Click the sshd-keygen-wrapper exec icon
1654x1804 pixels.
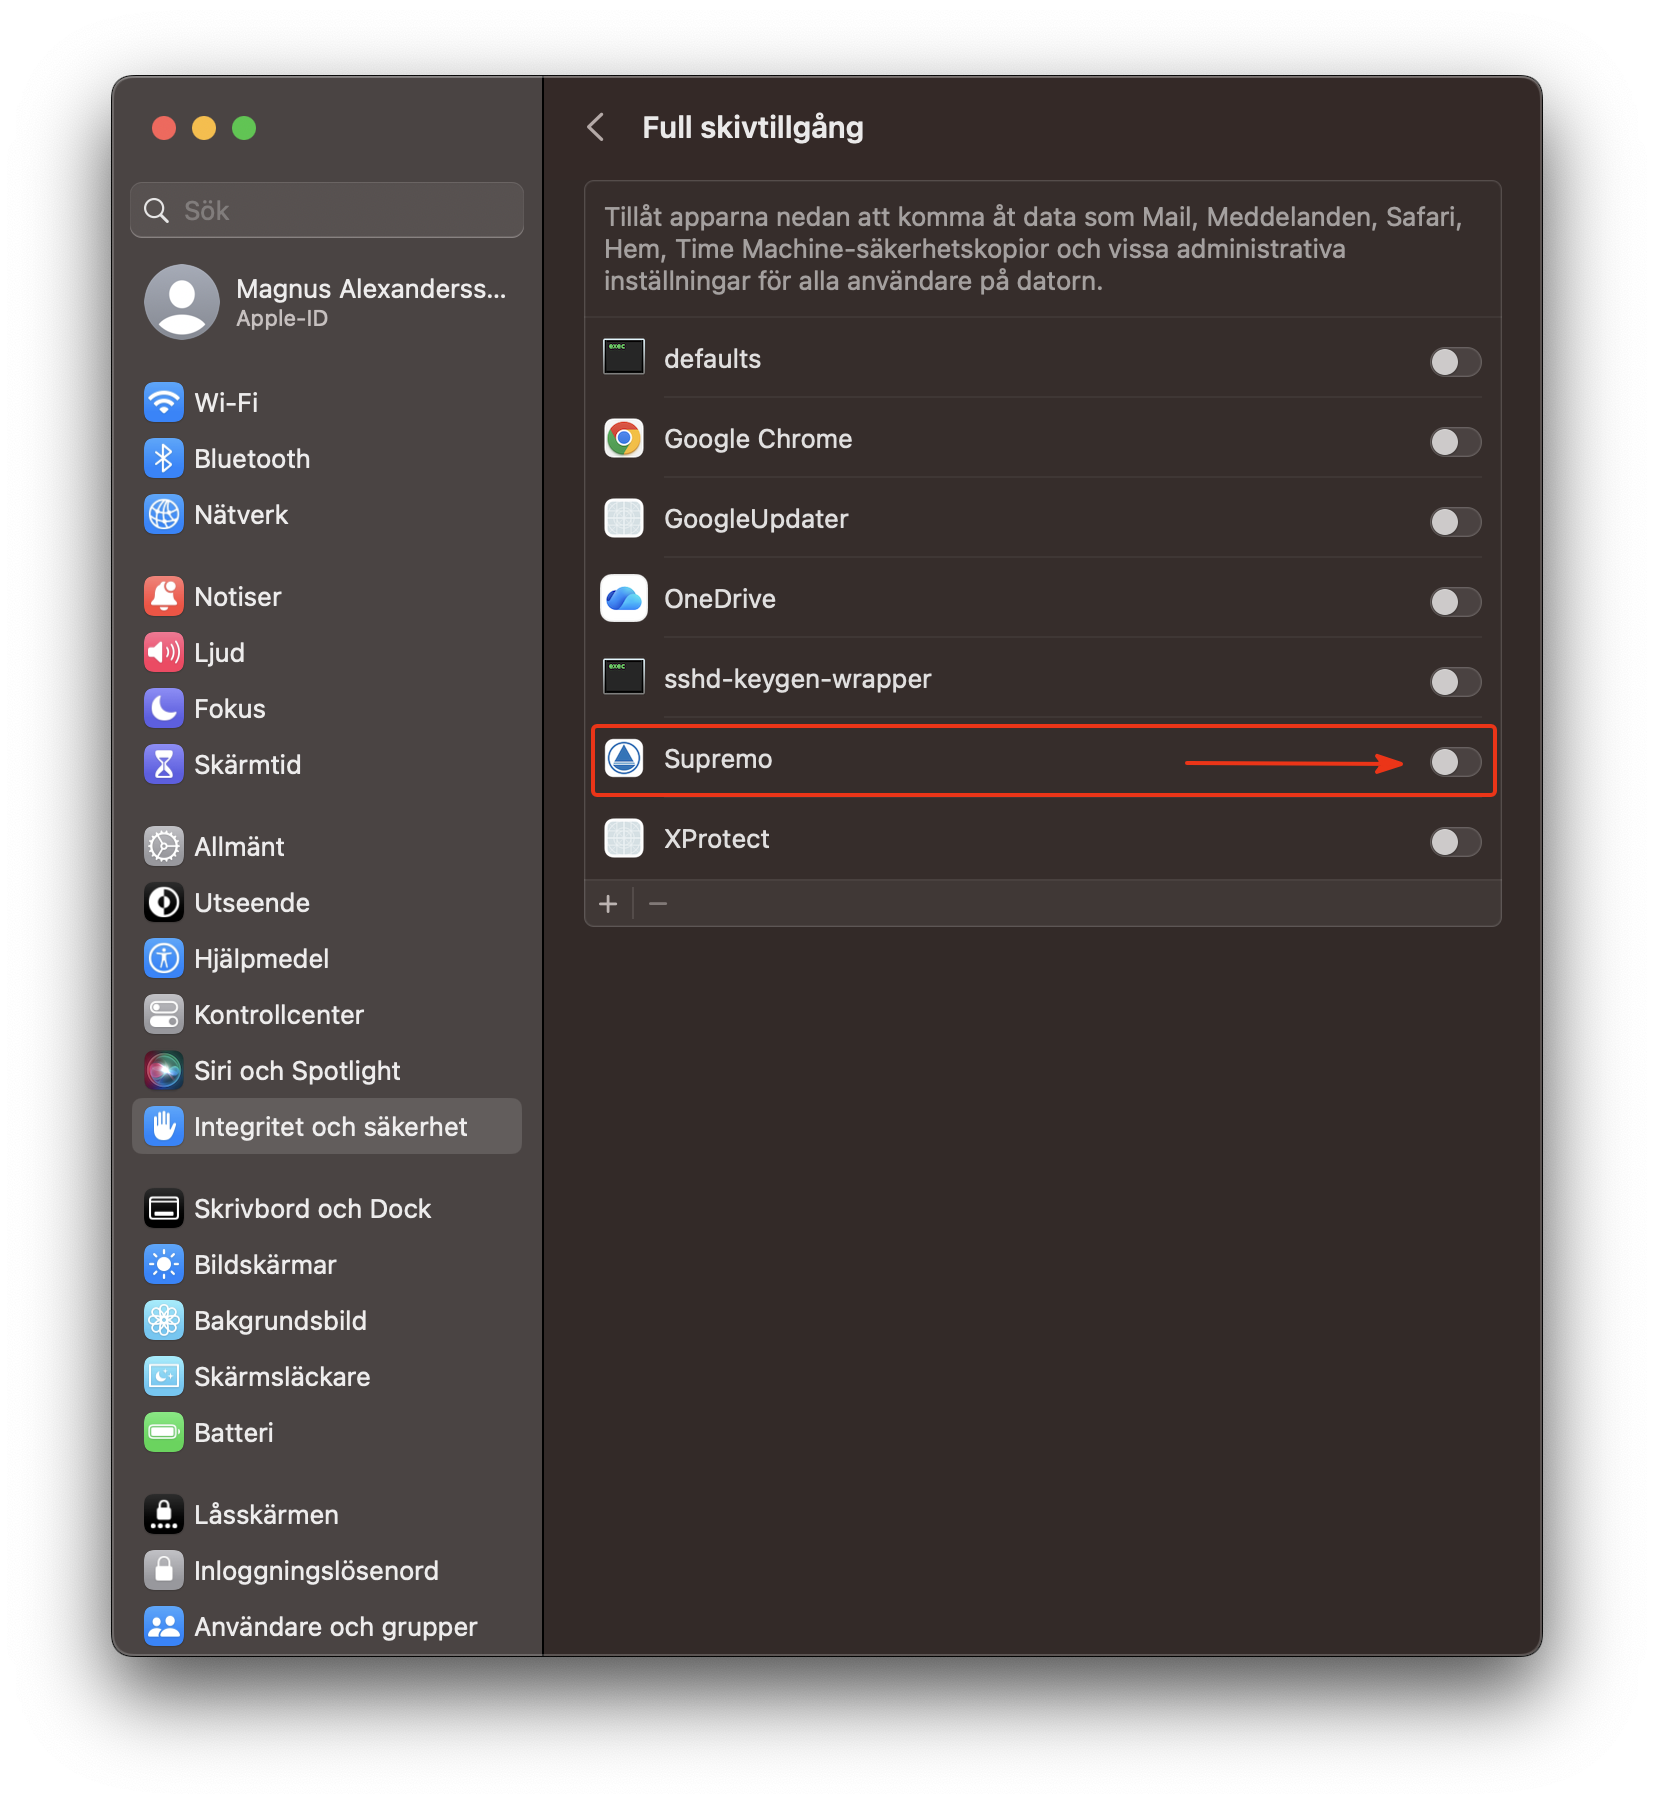point(624,676)
